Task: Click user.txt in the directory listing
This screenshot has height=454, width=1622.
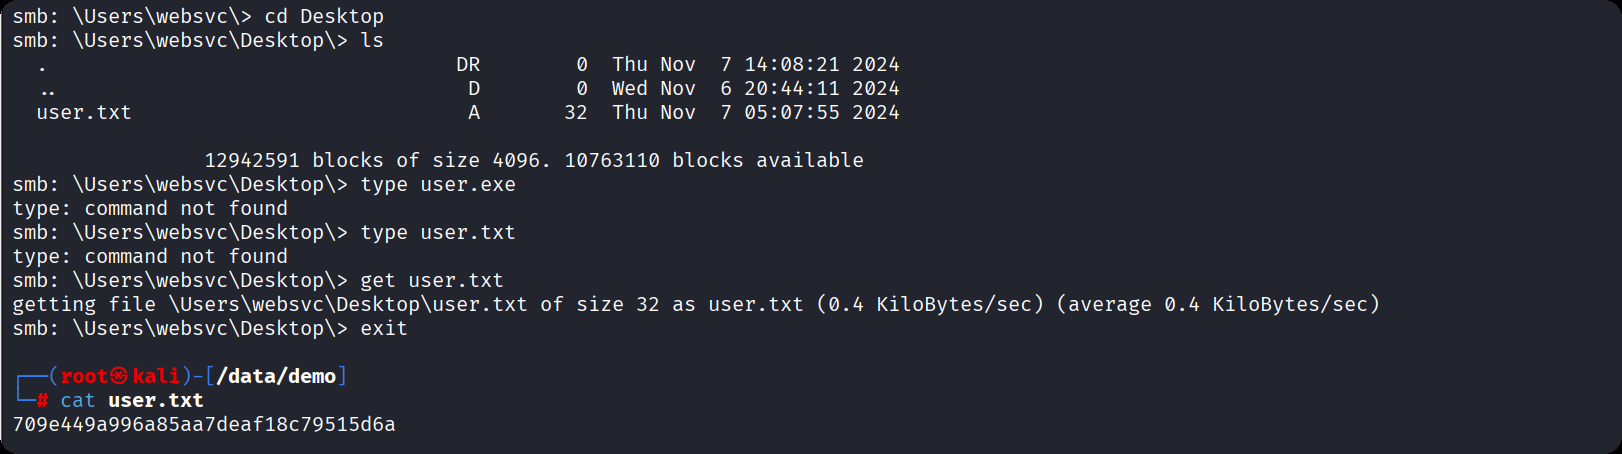Action: point(84,112)
